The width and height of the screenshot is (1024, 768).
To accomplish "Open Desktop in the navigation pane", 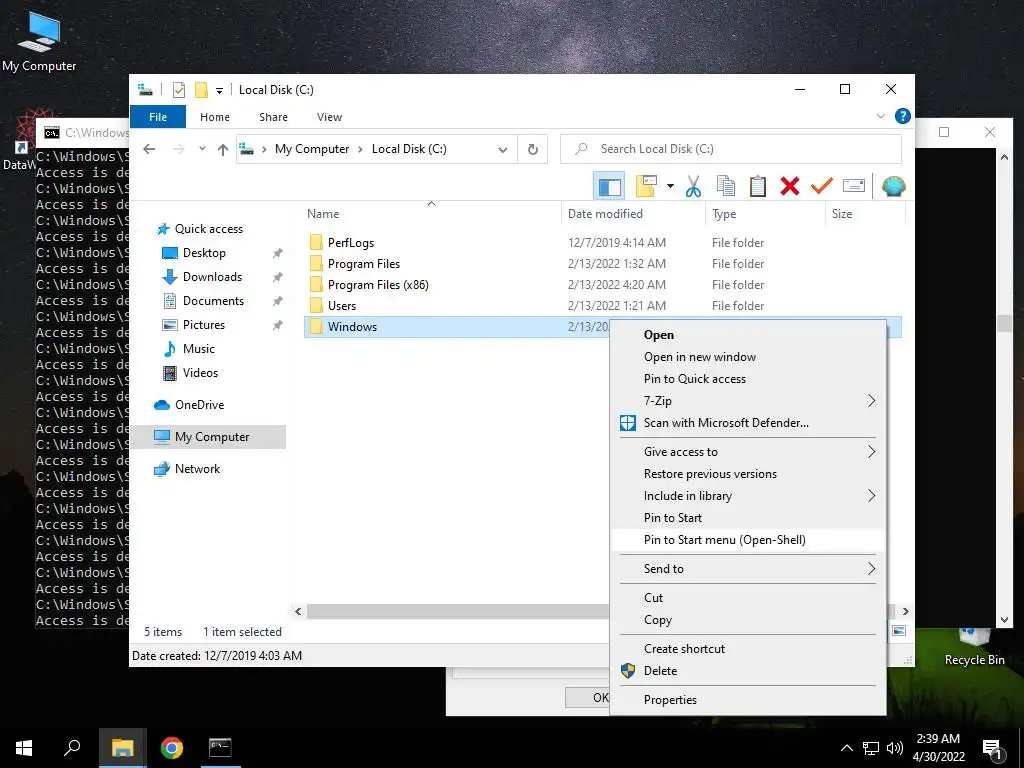I will pos(204,253).
